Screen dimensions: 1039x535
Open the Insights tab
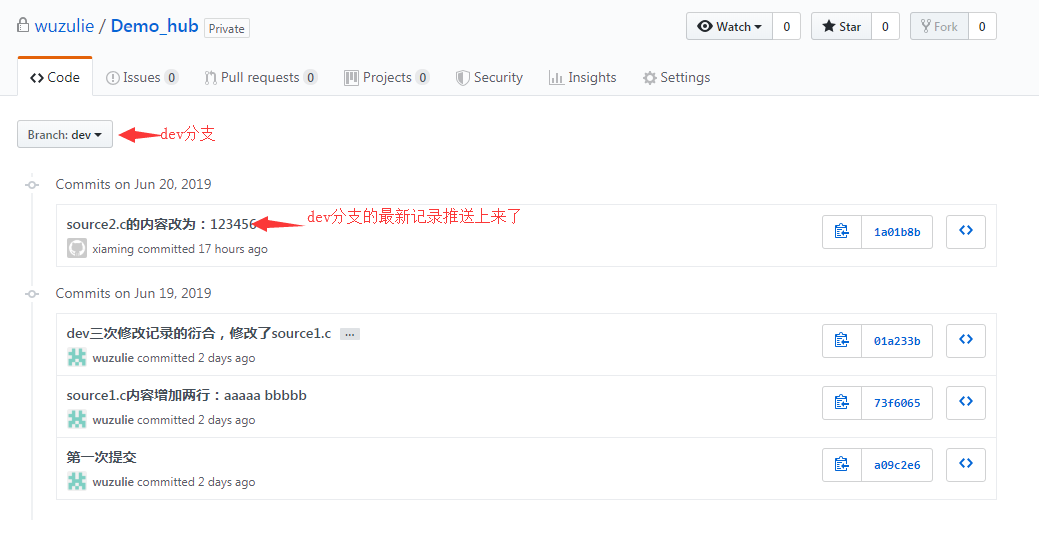point(582,78)
